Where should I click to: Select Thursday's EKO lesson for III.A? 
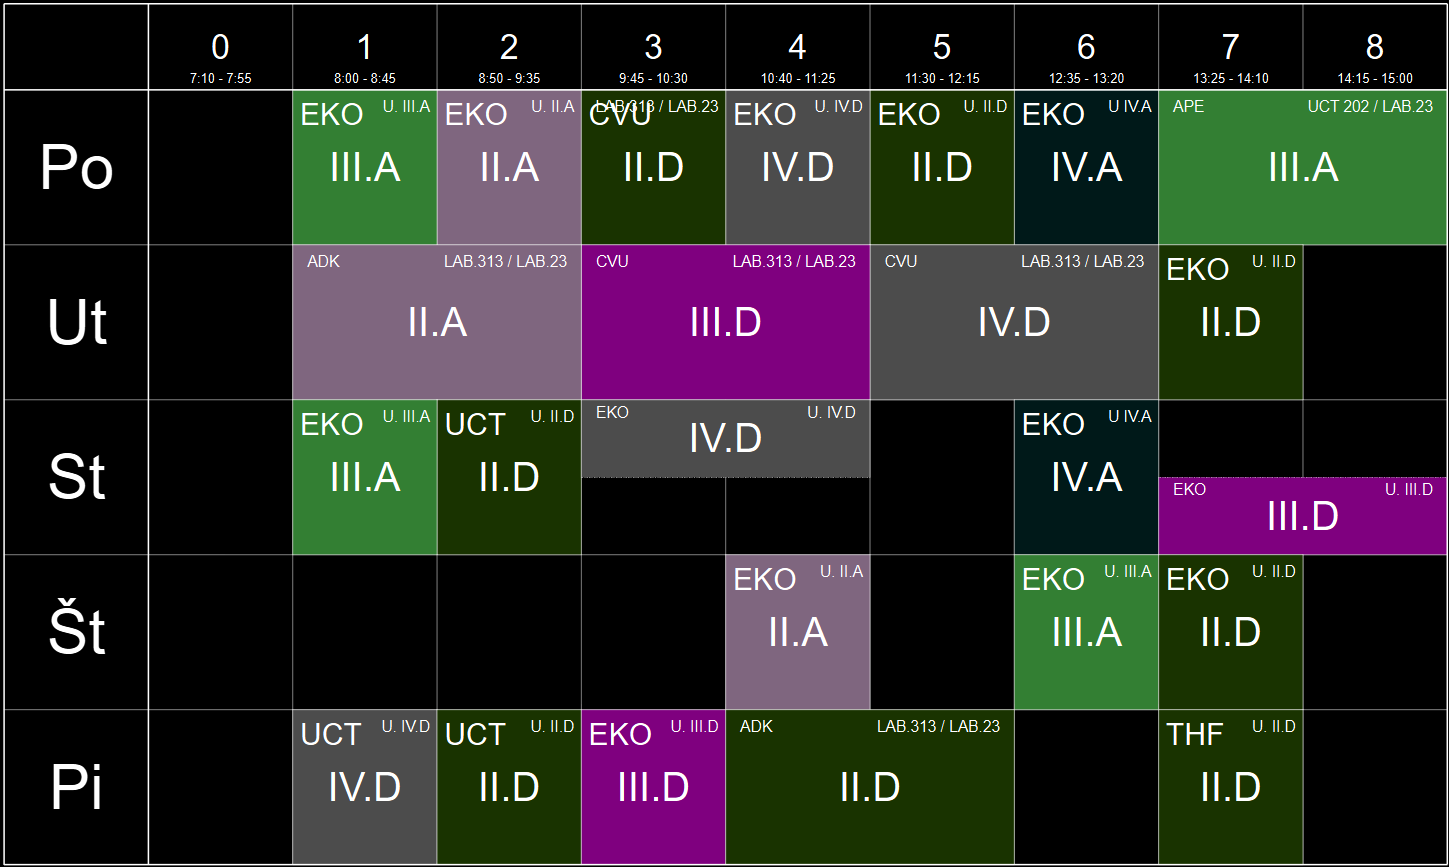coord(1086,633)
